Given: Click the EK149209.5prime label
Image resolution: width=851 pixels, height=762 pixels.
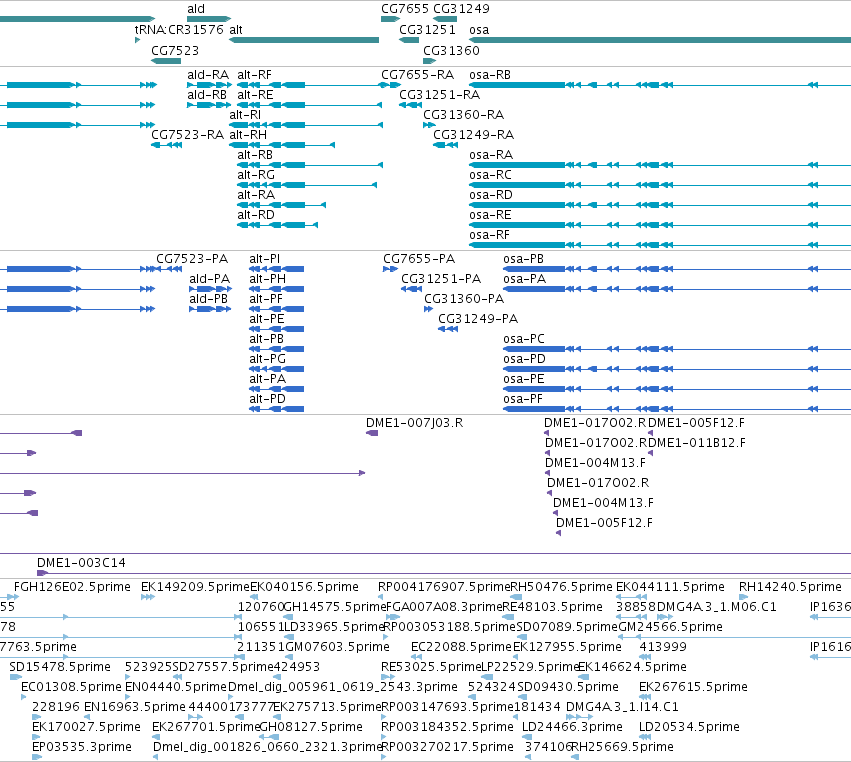Looking at the screenshot, I should pos(195,587).
